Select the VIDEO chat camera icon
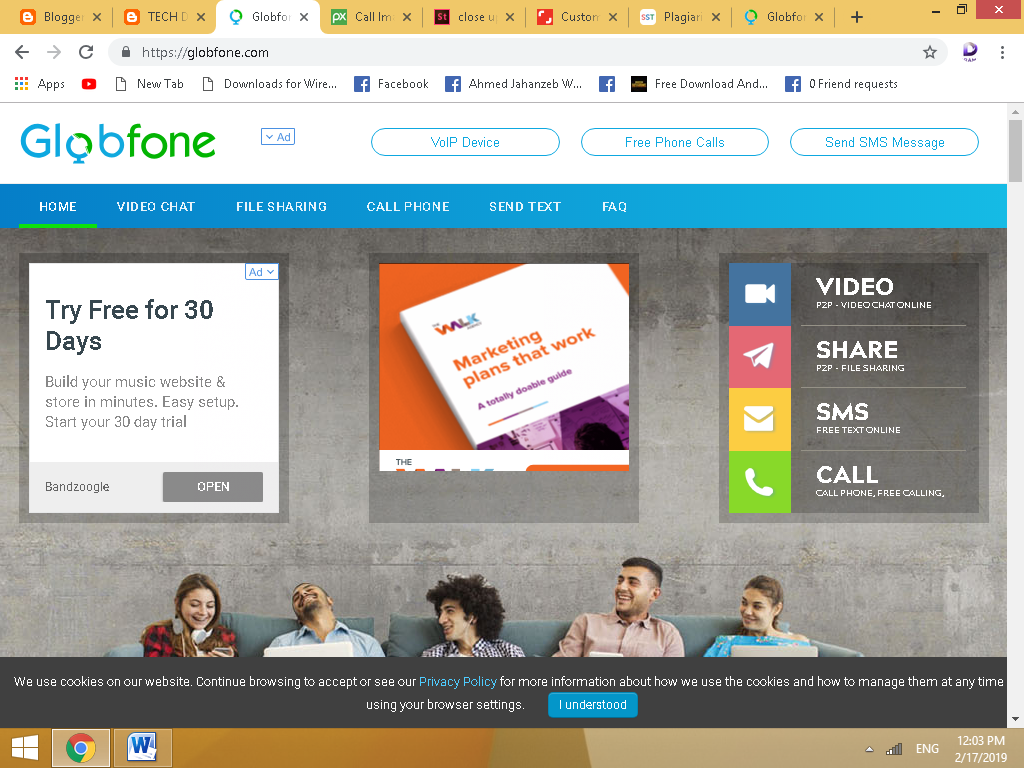Screen dimensions: 1024x768 coord(759,293)
